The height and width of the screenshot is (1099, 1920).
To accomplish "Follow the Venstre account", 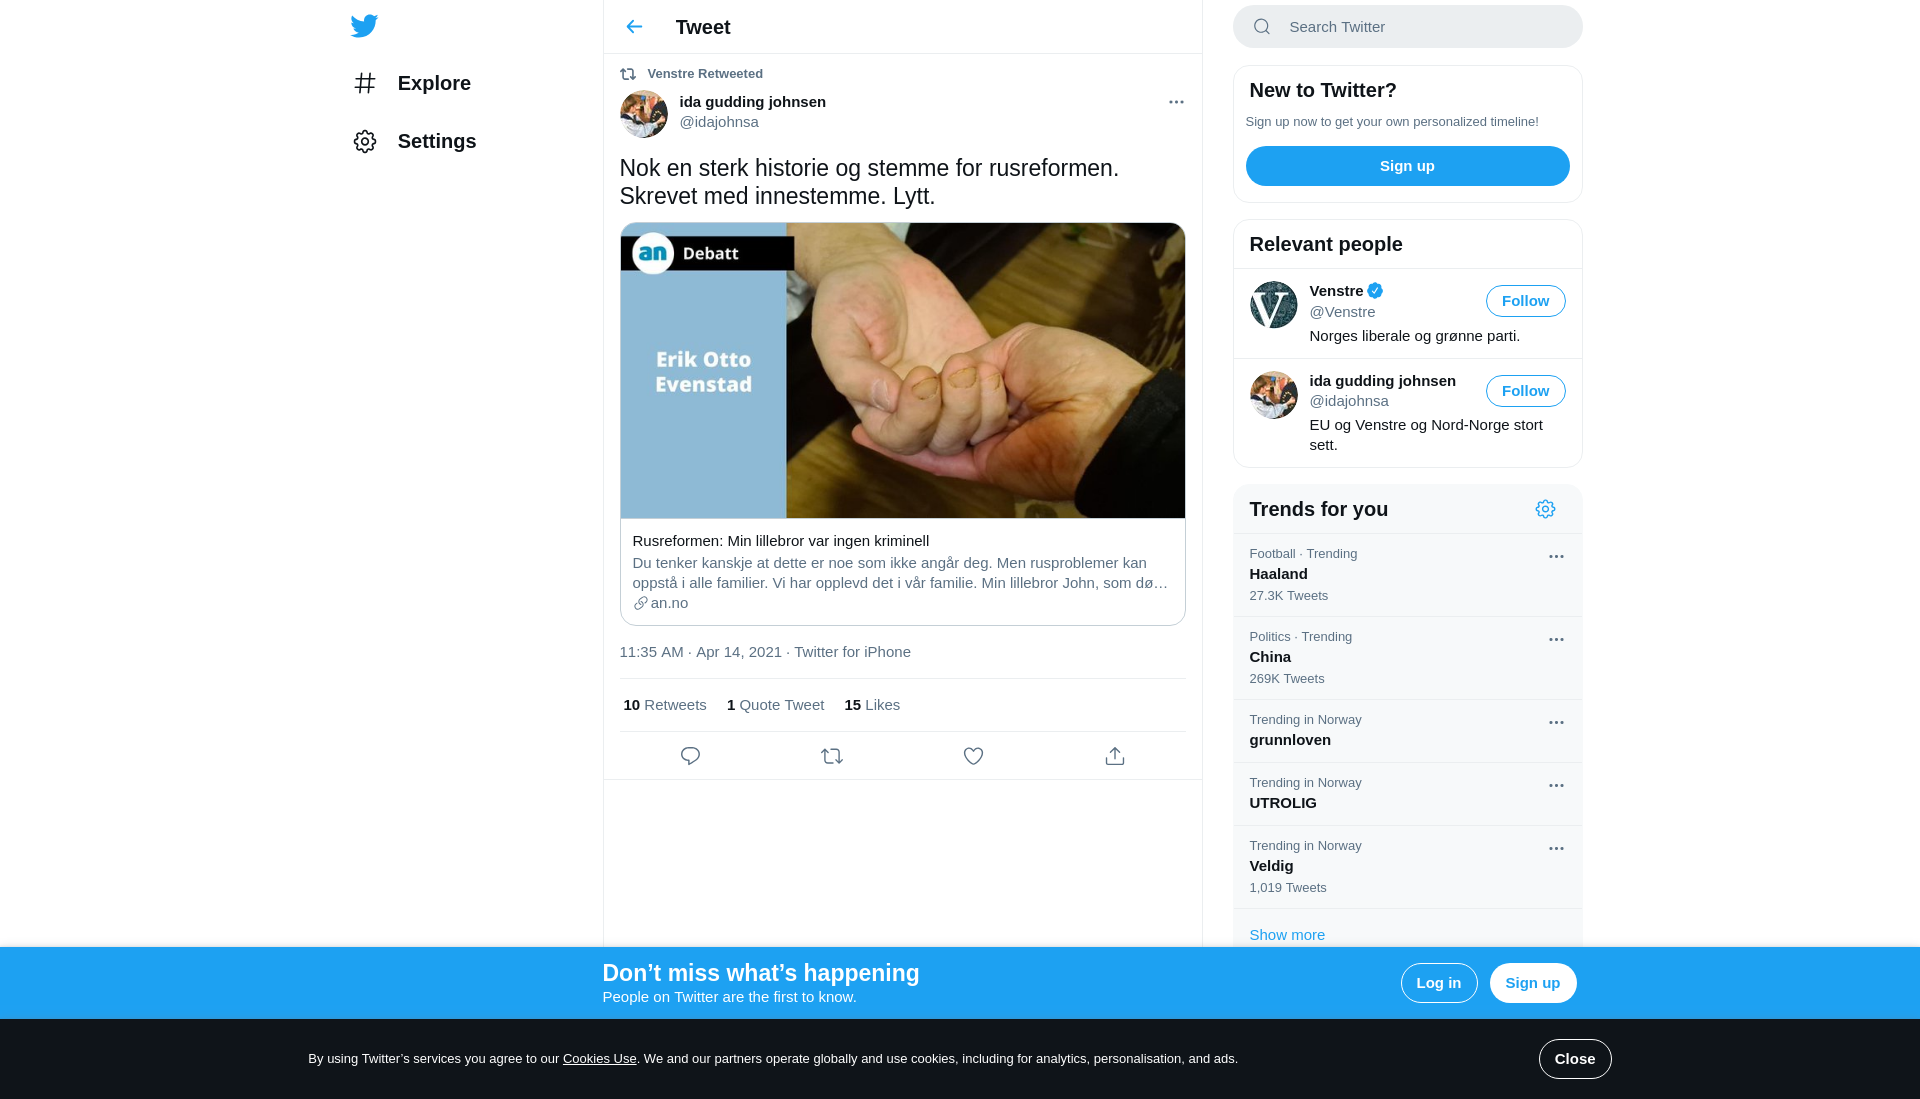I will 1525,301.
